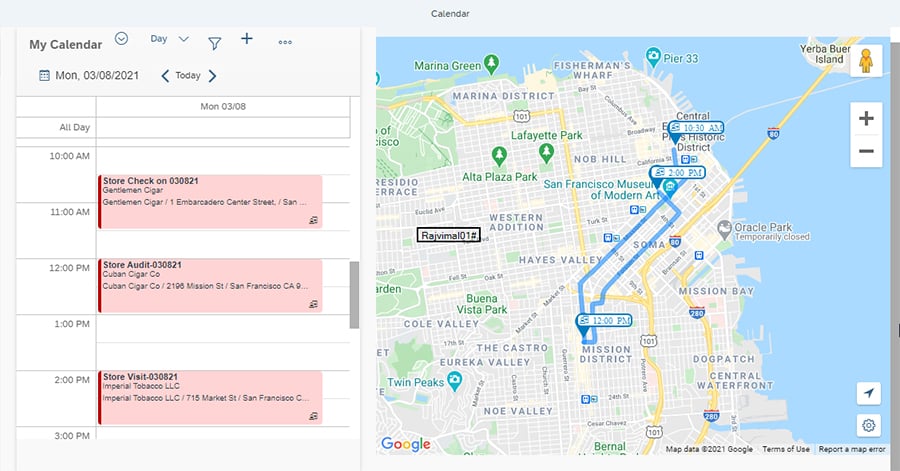The height and width of the screenshot is (471, 900).
Task: Click the Rajvimal01# label on map
Action: pyautogui.click(x=449, y=235)
